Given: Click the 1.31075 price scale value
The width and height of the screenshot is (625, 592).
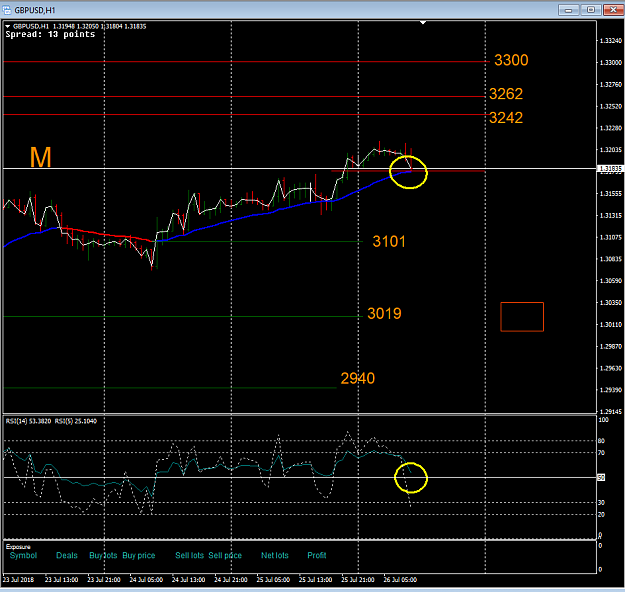Looking at the screenshot, I should point(611,237).
